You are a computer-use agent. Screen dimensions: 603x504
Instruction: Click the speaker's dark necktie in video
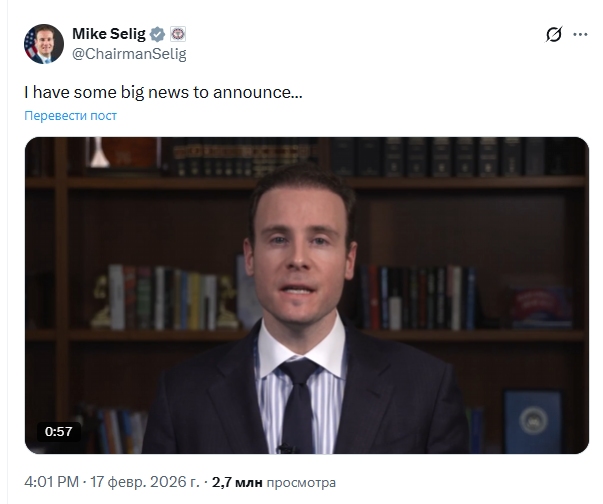(x=298, y=404)
